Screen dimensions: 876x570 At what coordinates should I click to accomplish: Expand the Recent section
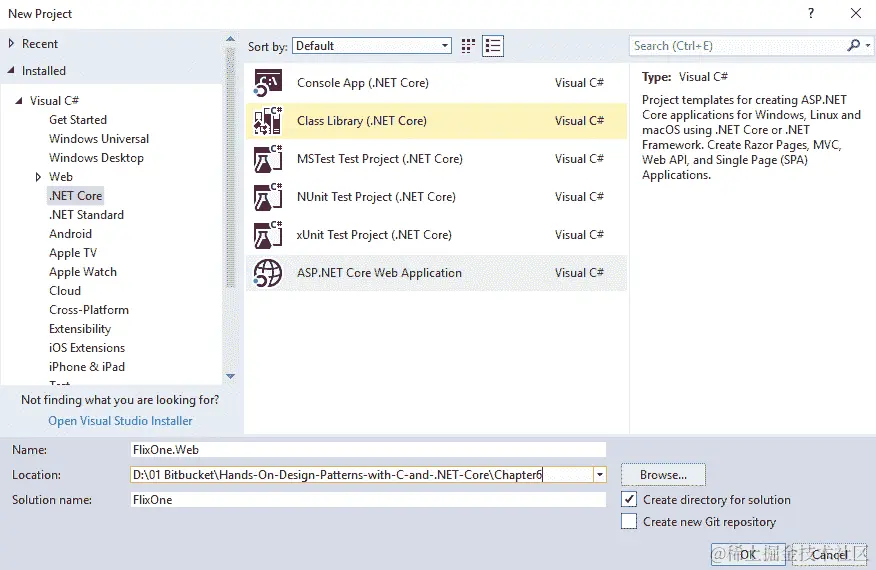click(x=11, y=43)
